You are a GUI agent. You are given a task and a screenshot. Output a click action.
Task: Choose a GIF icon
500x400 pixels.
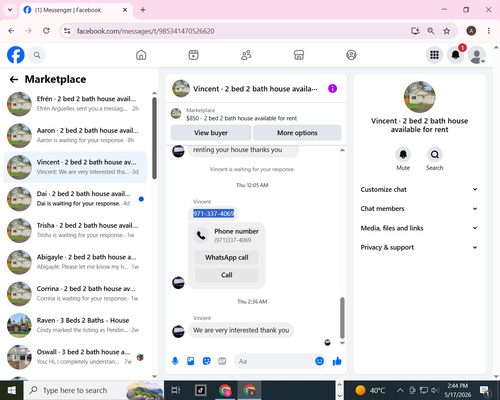[x=222, y=361]
